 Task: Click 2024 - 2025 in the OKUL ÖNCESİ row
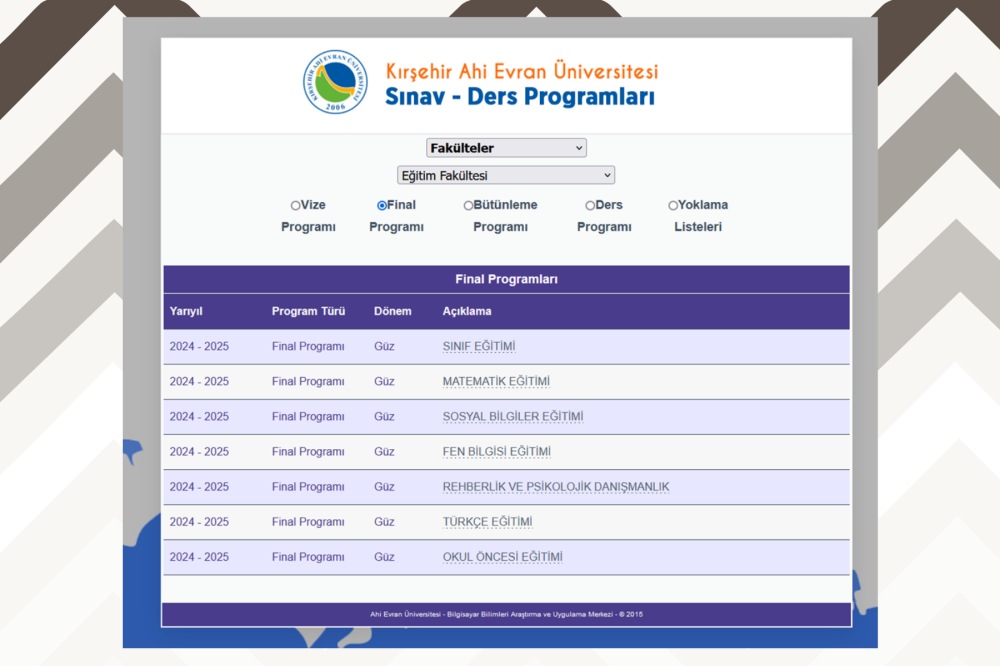pyautogui.click(x=199, y=557)
